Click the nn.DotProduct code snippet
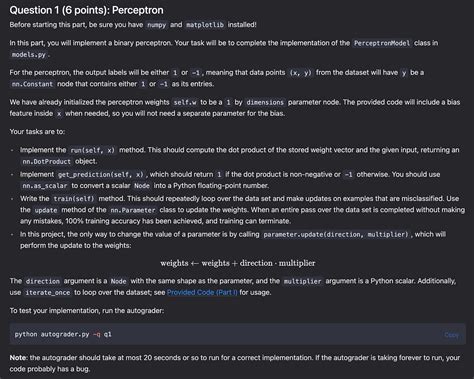This screenshot has height=379, width=474. [46, 162]
